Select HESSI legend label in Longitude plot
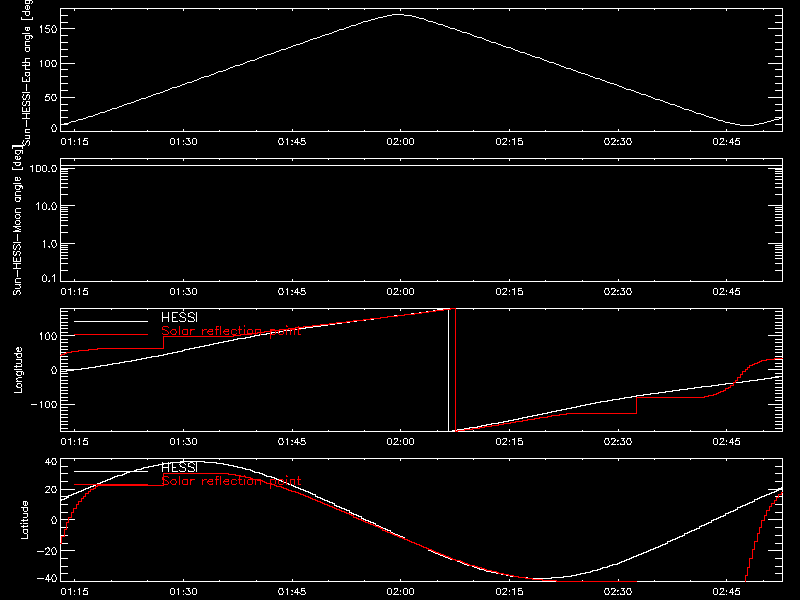This screenshot has height=600, width=800. point(179,317)
